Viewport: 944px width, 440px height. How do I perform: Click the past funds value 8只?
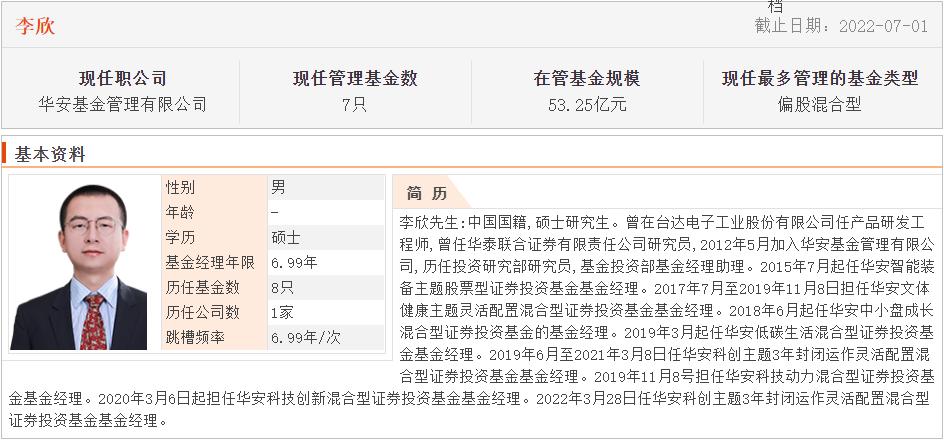282,288
